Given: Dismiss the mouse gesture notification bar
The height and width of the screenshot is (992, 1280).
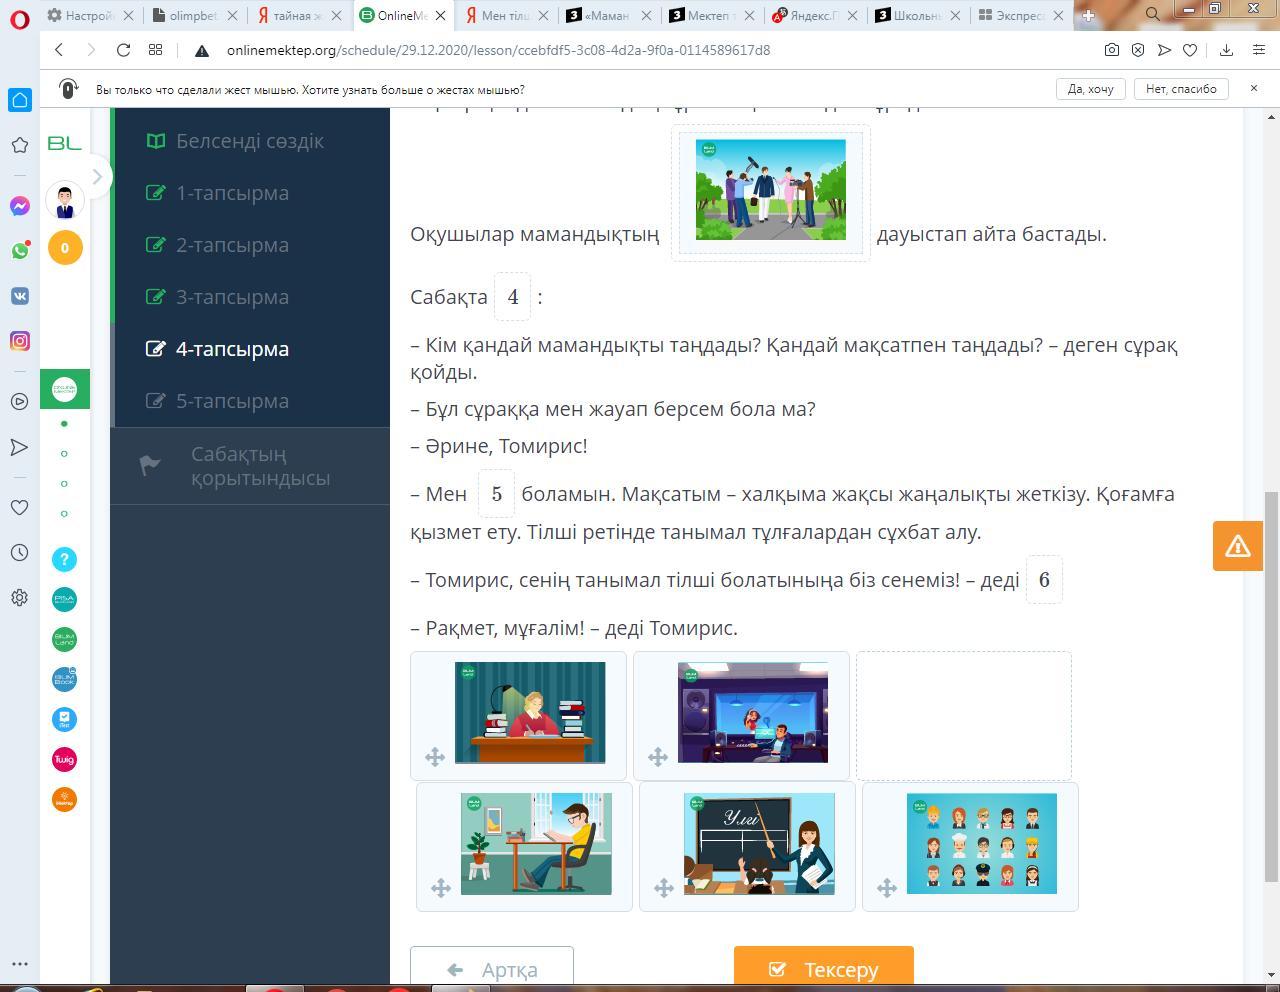Looking at the screenshot, I should (x=1253, y=89).
